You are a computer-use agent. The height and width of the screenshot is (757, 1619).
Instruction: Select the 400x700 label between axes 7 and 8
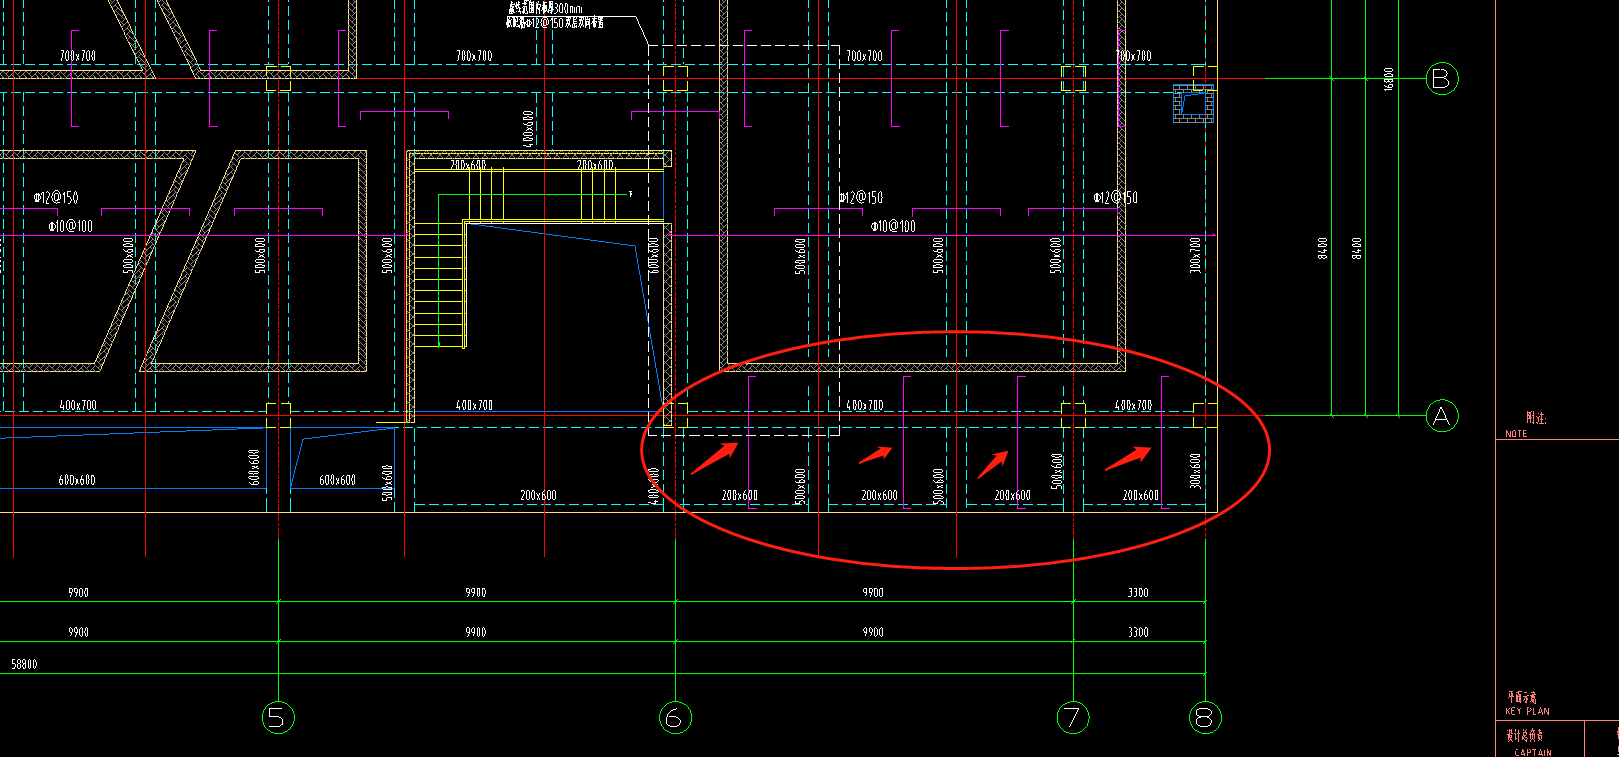coord(1133,405)
